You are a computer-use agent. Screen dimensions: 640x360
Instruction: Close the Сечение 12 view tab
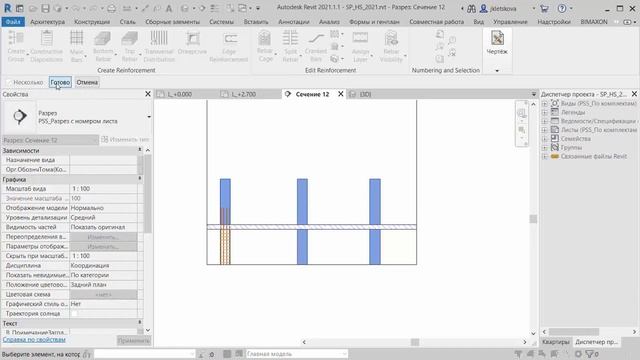point(340,94)
